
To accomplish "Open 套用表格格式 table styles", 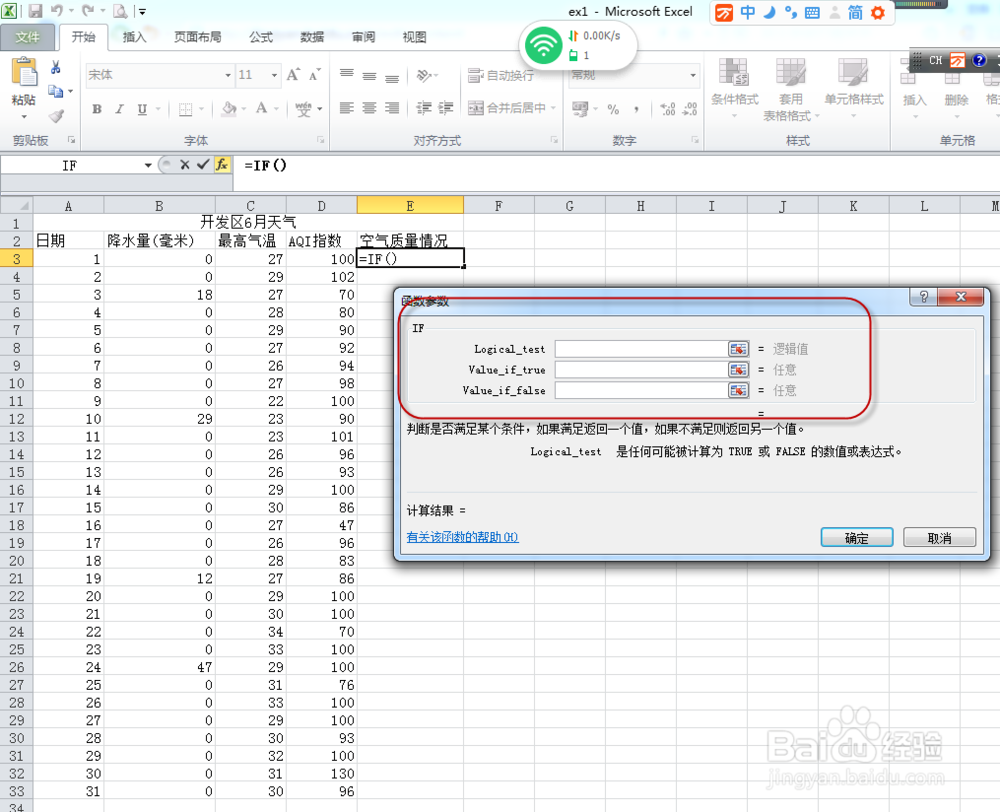I will pos(791,89).
